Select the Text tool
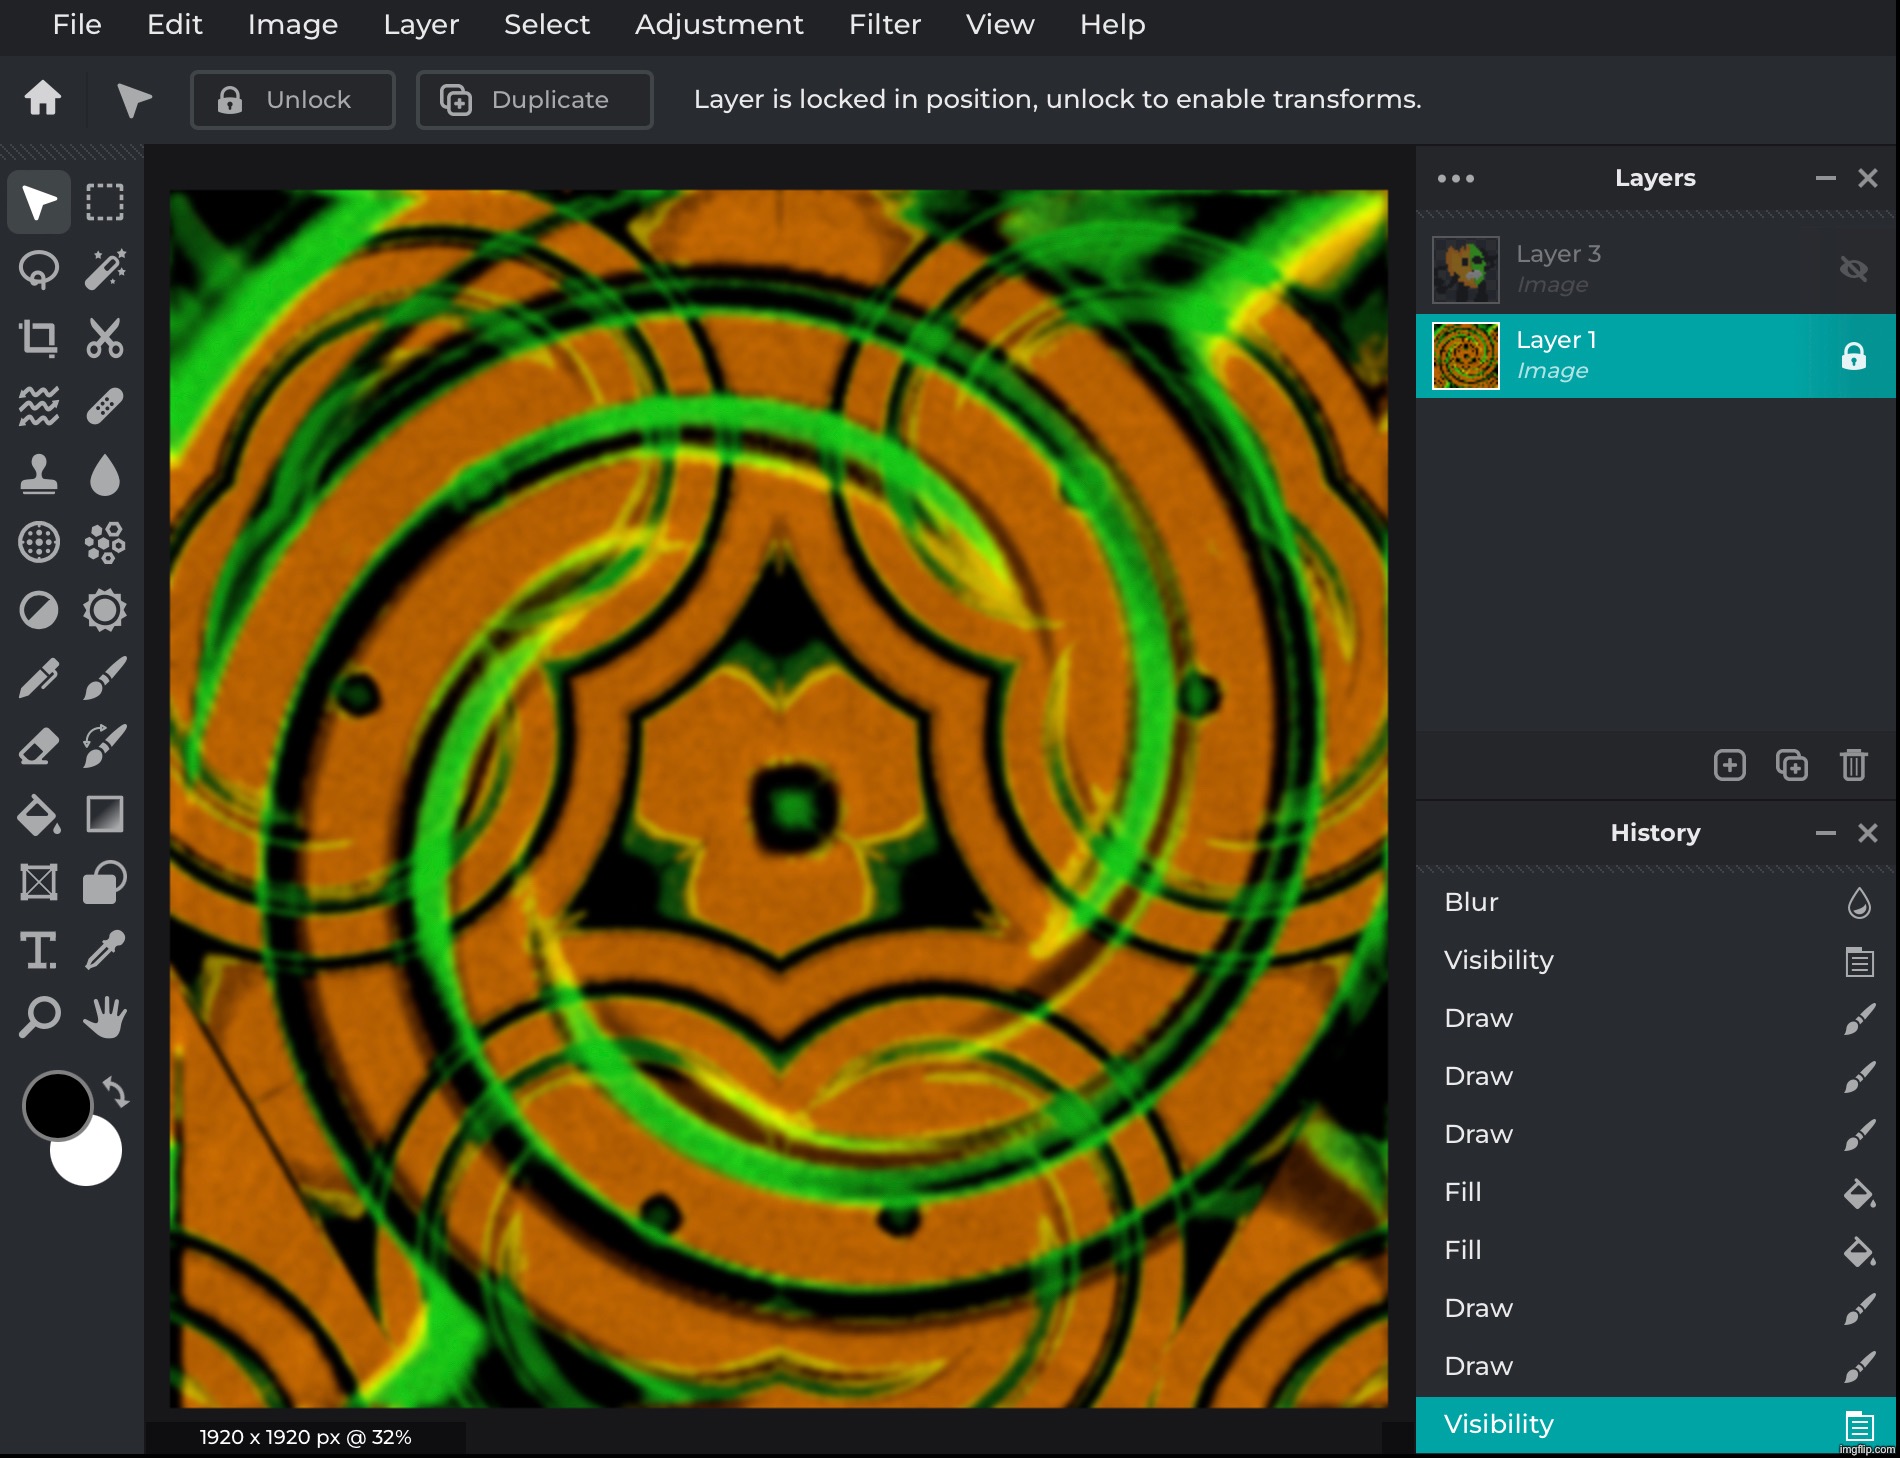The image size is (1900, 1458). (38, 950)
